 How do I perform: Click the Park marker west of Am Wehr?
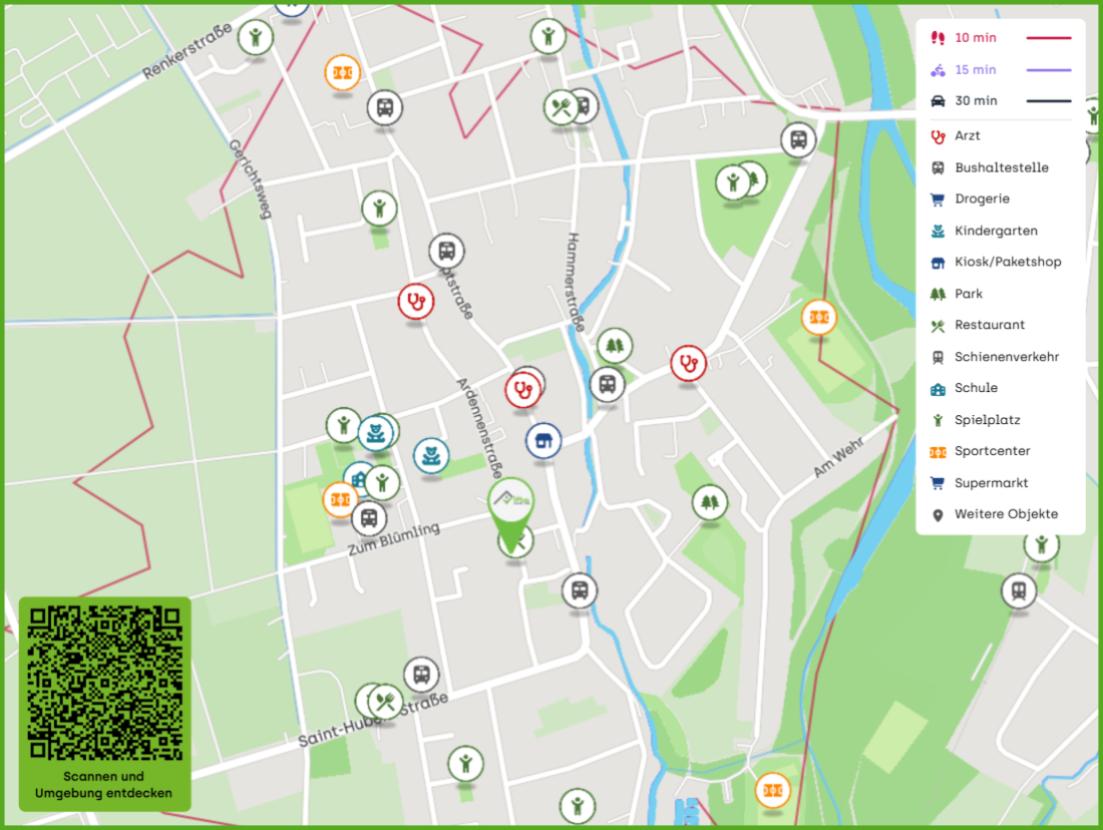coord(710,502)
